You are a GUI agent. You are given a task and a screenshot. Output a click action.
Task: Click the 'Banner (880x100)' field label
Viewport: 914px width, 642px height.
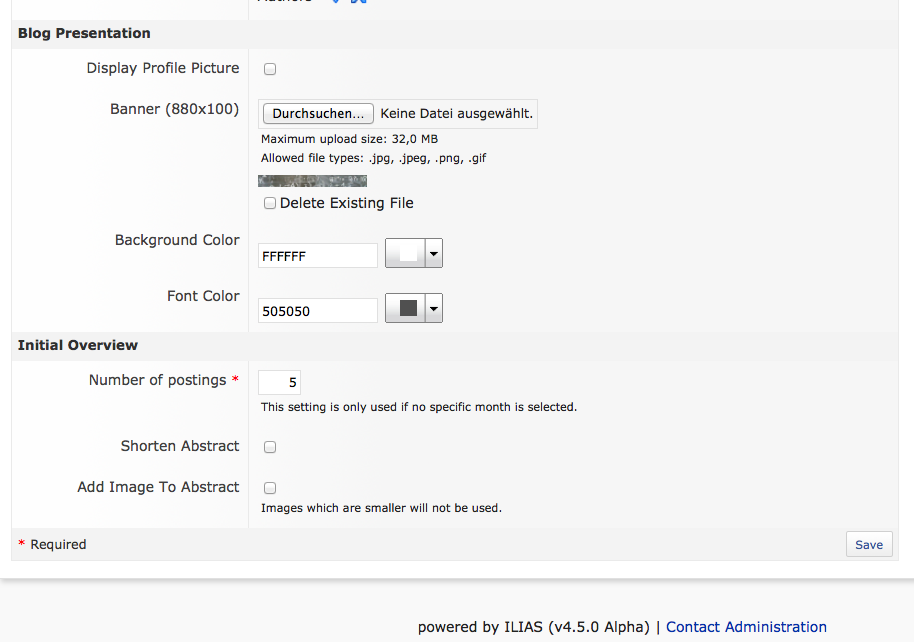tap(174, 109)
